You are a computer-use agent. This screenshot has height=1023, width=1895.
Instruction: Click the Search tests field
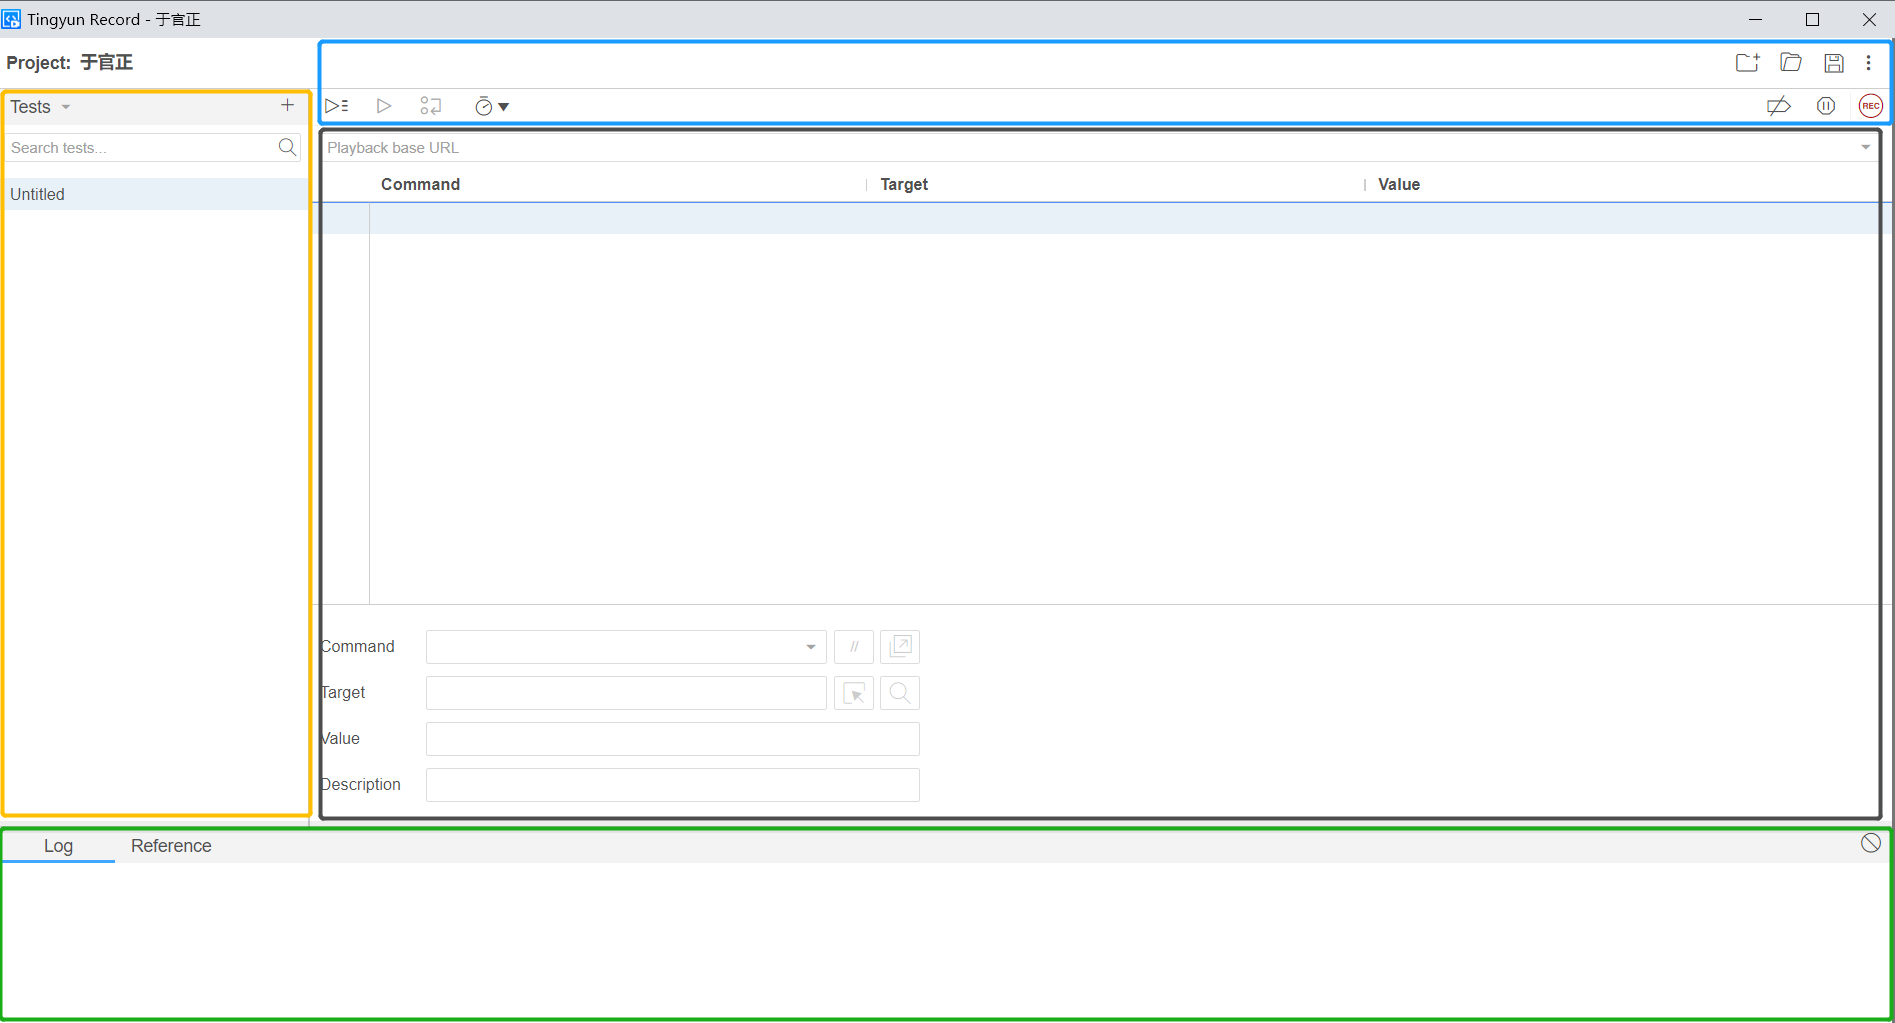pos(142,148)
